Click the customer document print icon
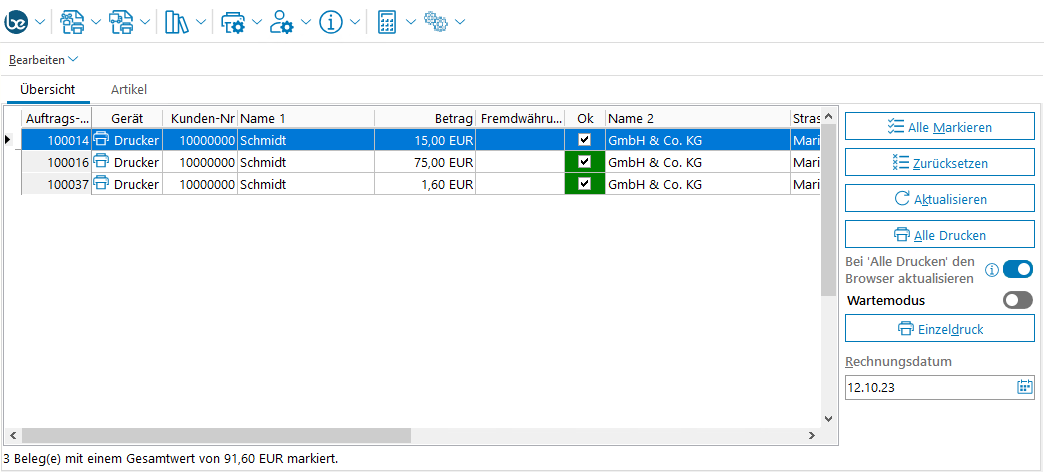Image resolution: width=1044 pixels, height=473 pixels. tap(72, 21)
